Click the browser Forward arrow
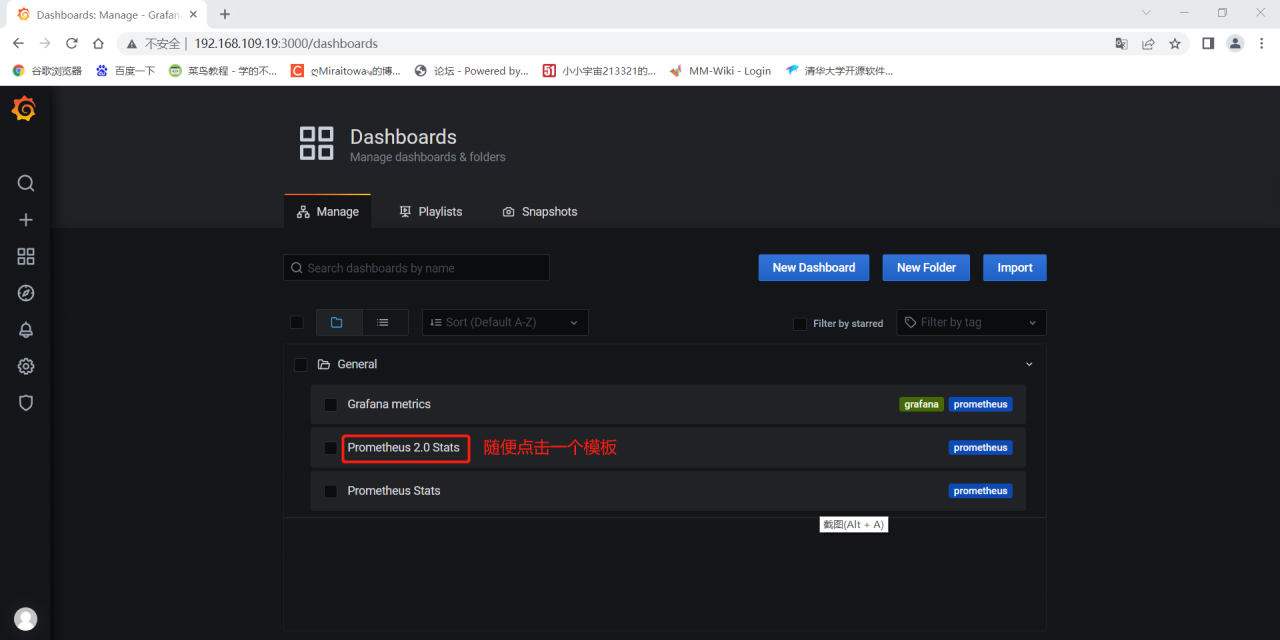The width and height of the screenshot is (1280, 640). [45, 44]
